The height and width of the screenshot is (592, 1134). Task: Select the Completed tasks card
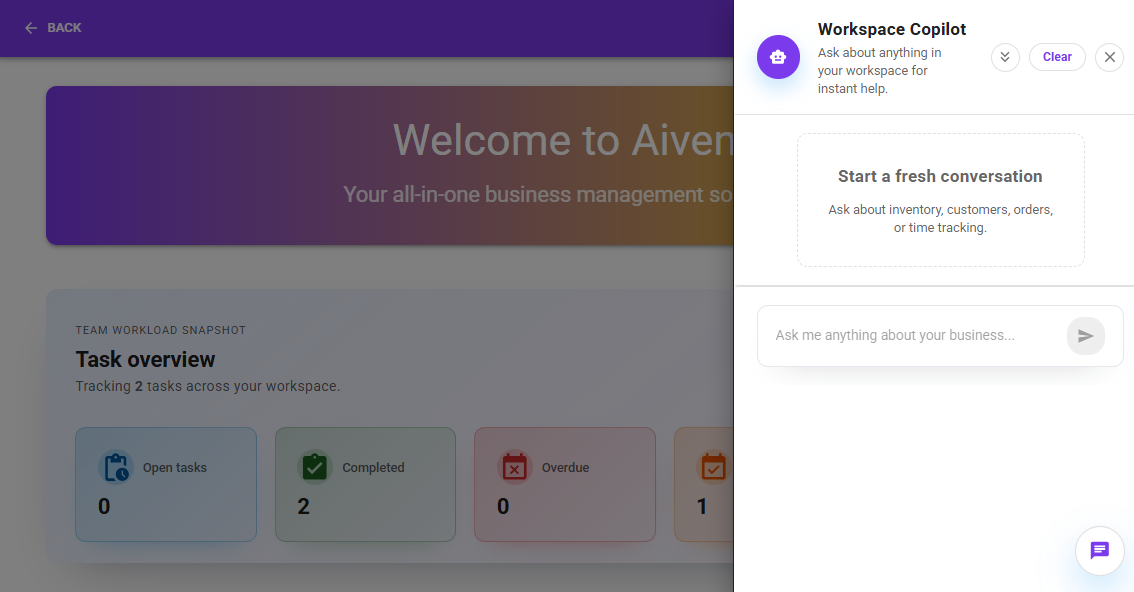coord(365,485)
